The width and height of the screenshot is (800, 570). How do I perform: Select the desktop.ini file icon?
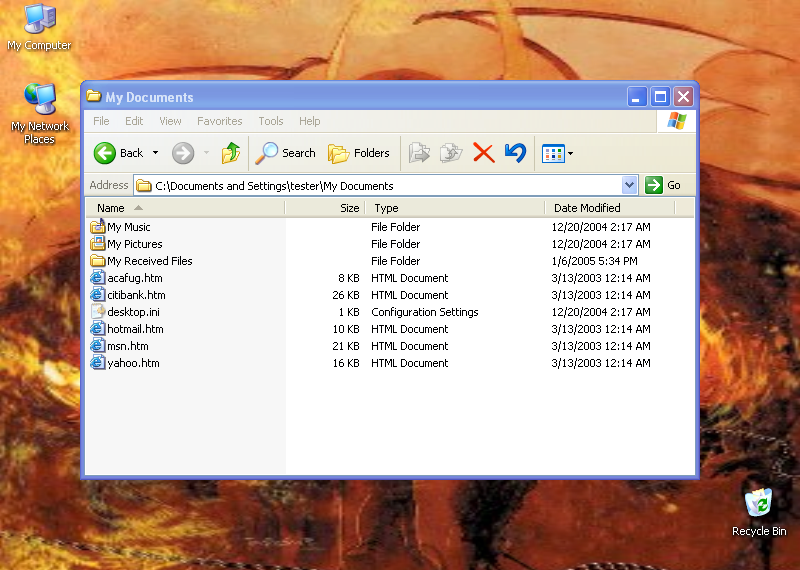tap(97, 312)
